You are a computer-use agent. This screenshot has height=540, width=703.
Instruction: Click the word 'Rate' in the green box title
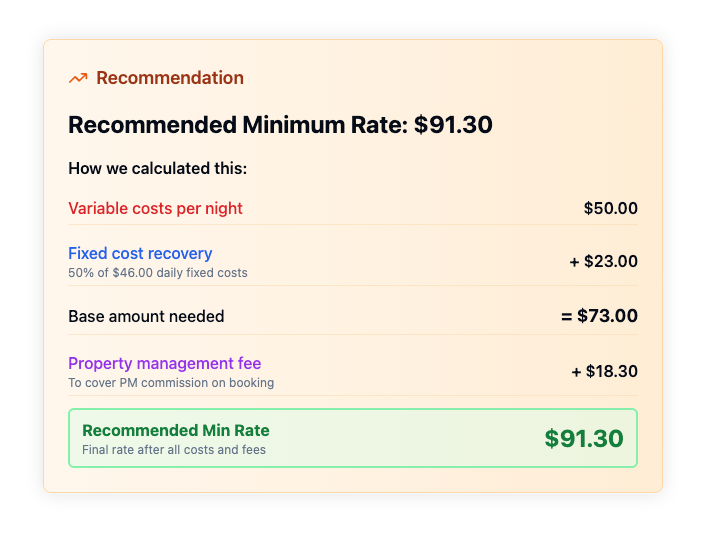[252, 431]
